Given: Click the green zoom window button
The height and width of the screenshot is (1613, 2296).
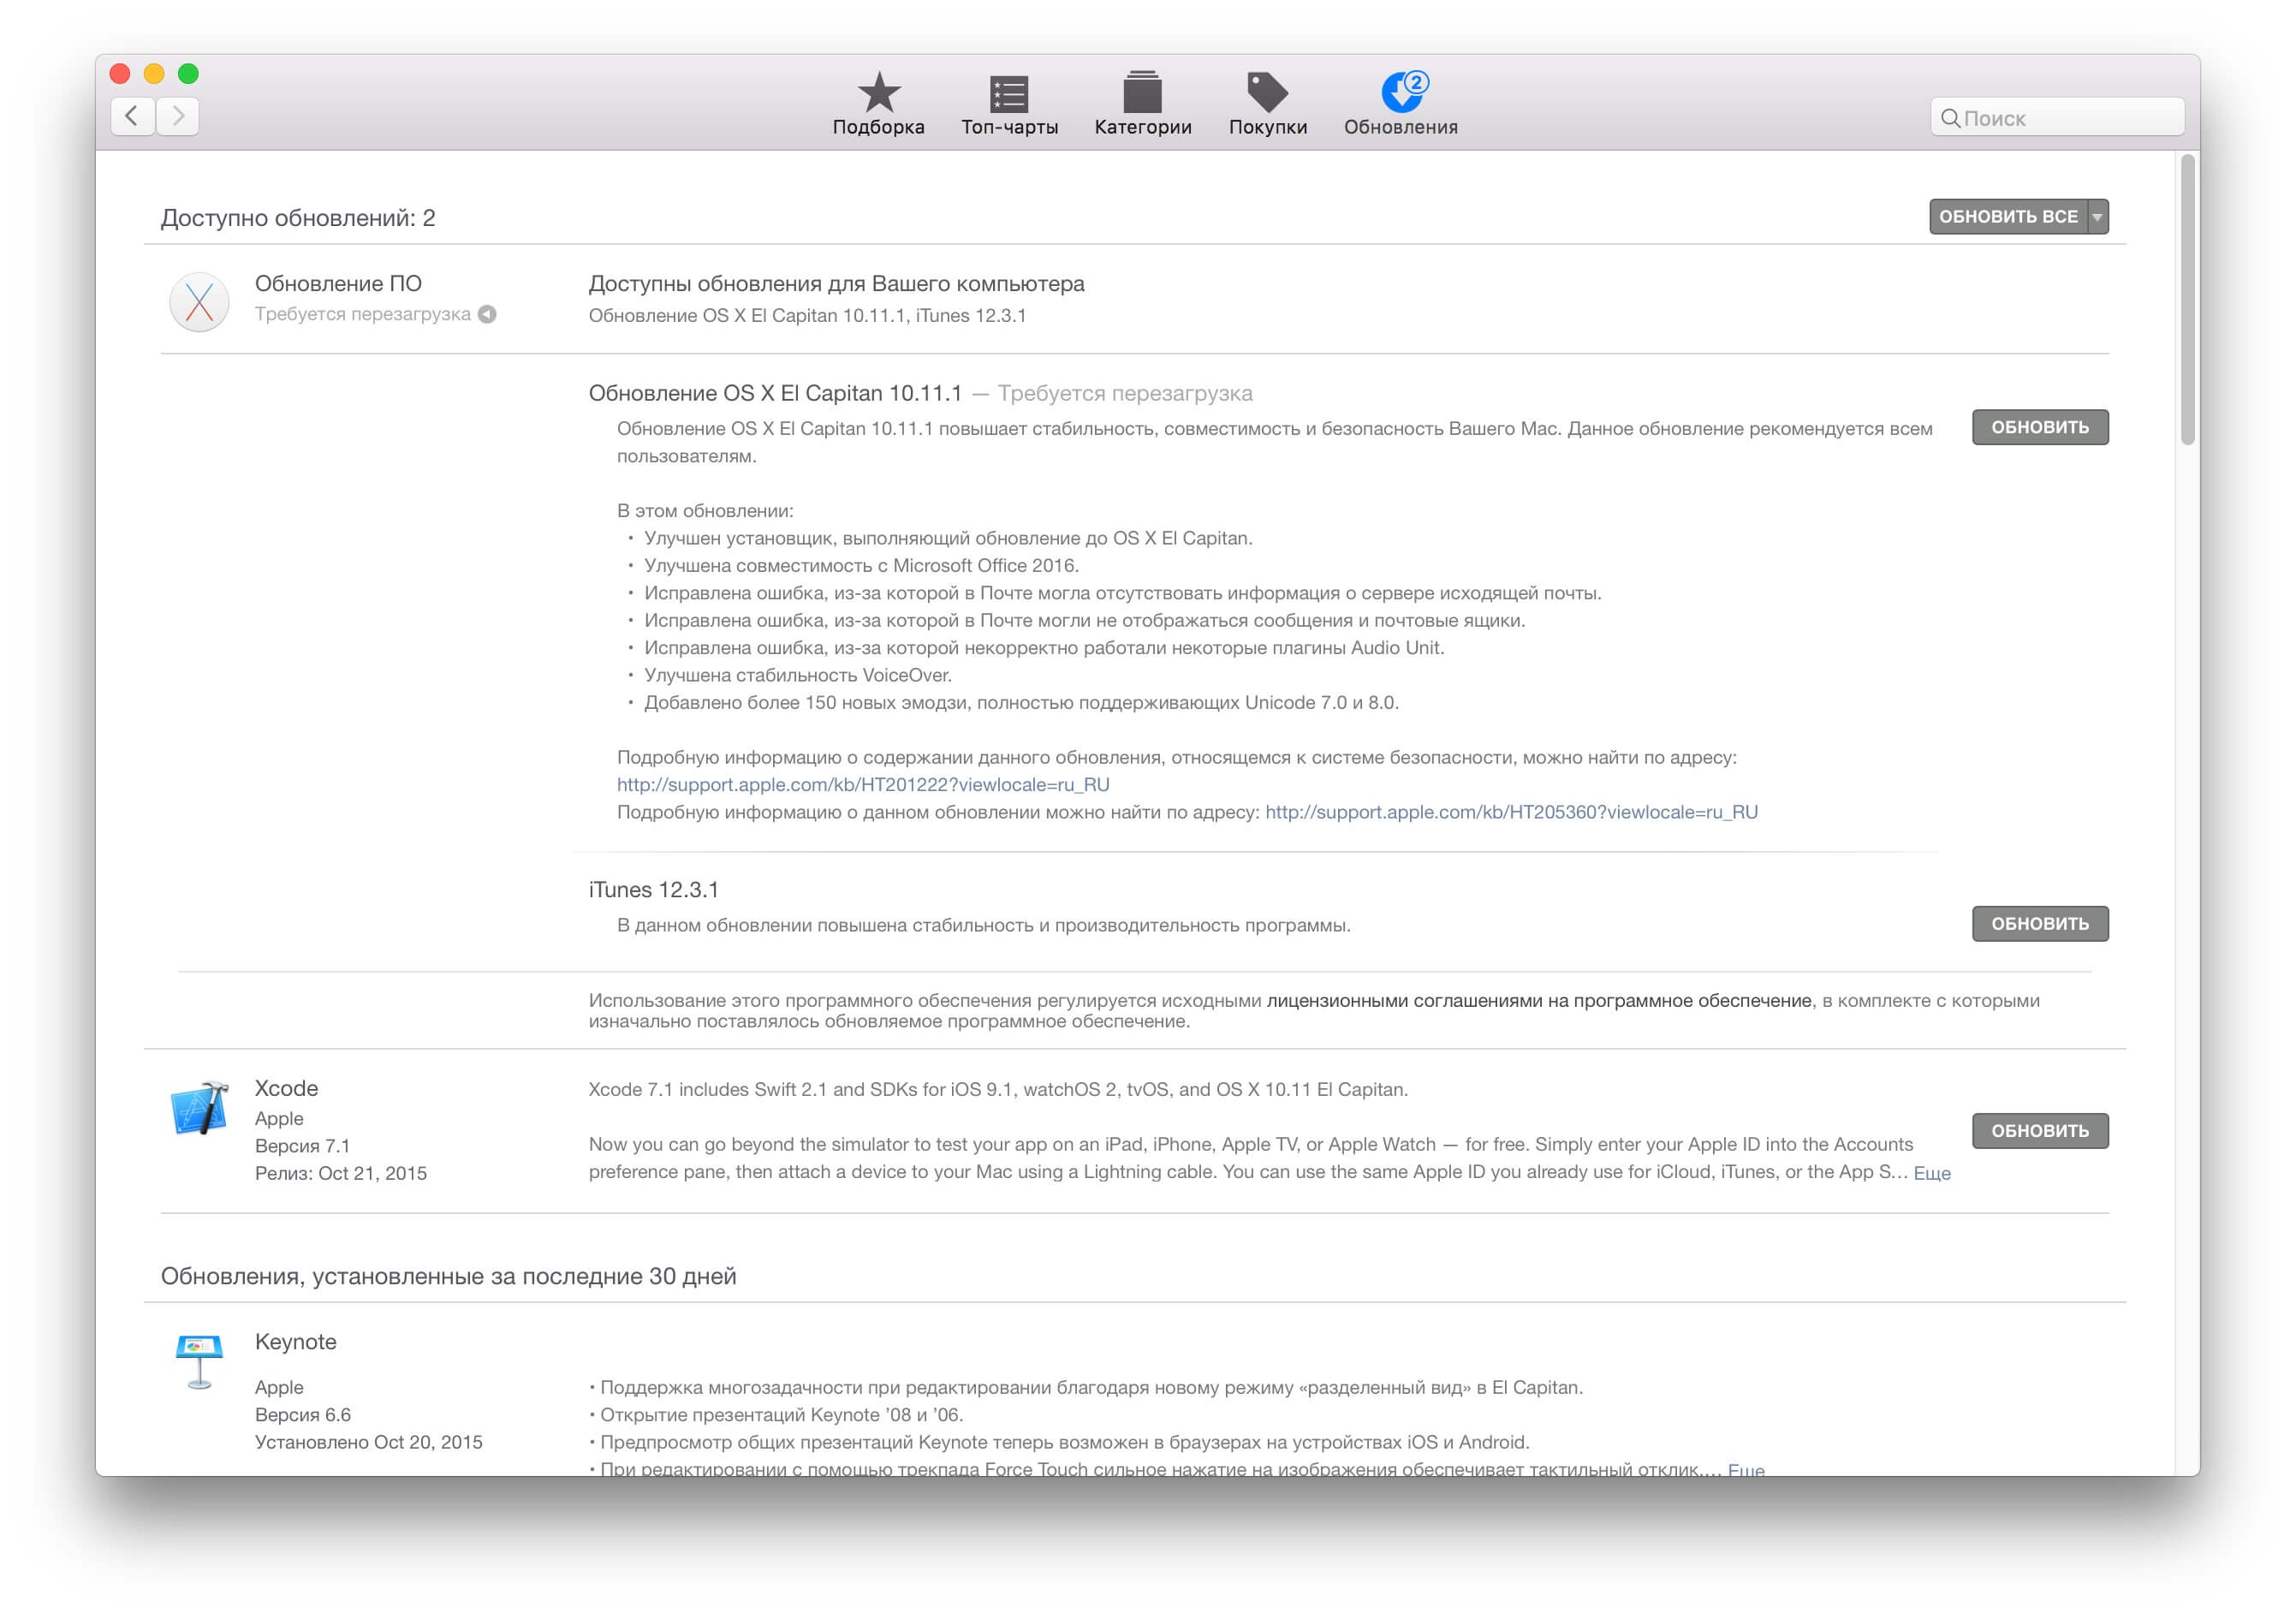Looking at the screenshot, I should click(x=188, y=73).
